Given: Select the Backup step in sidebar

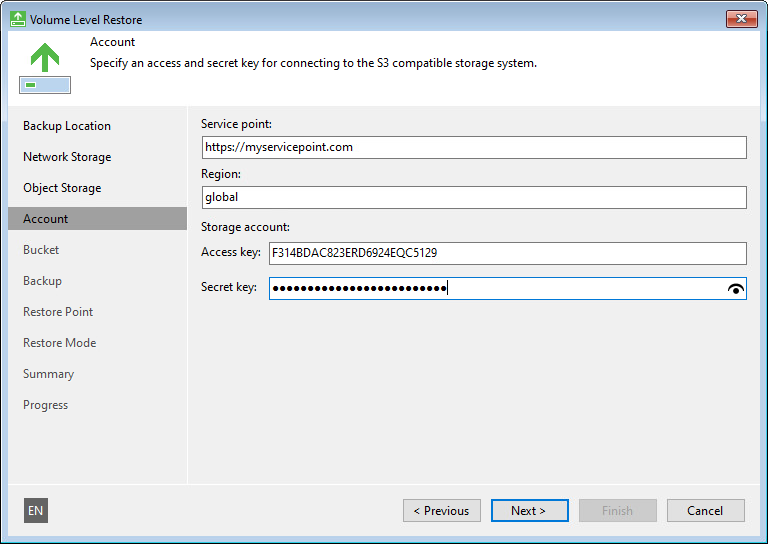Looking at the screenshot, I should (43, 281).
